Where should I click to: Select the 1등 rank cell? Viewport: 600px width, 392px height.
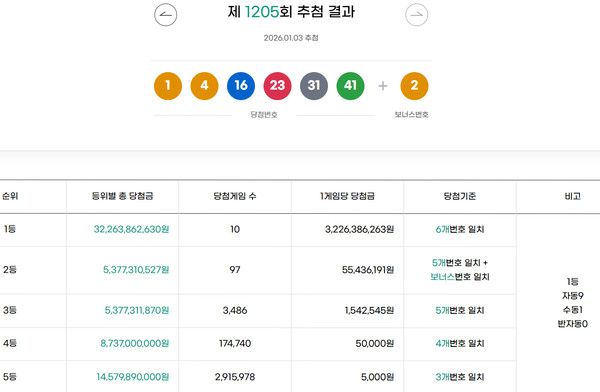pyautogui.click(x=10, y=229)
